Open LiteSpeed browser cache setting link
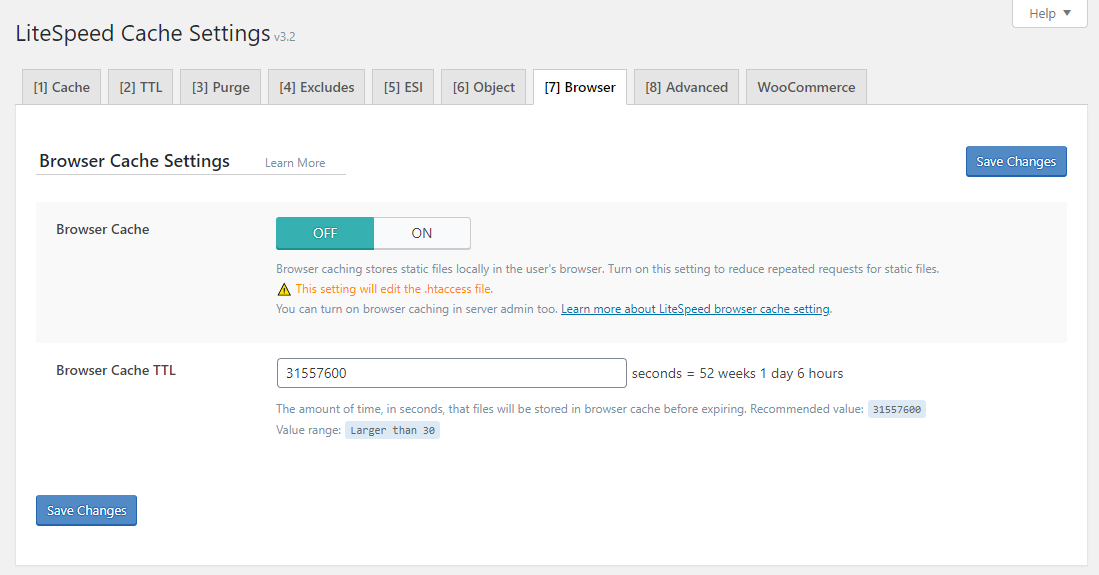Viewport: 1099px width, 575px height. coord(695,309)
